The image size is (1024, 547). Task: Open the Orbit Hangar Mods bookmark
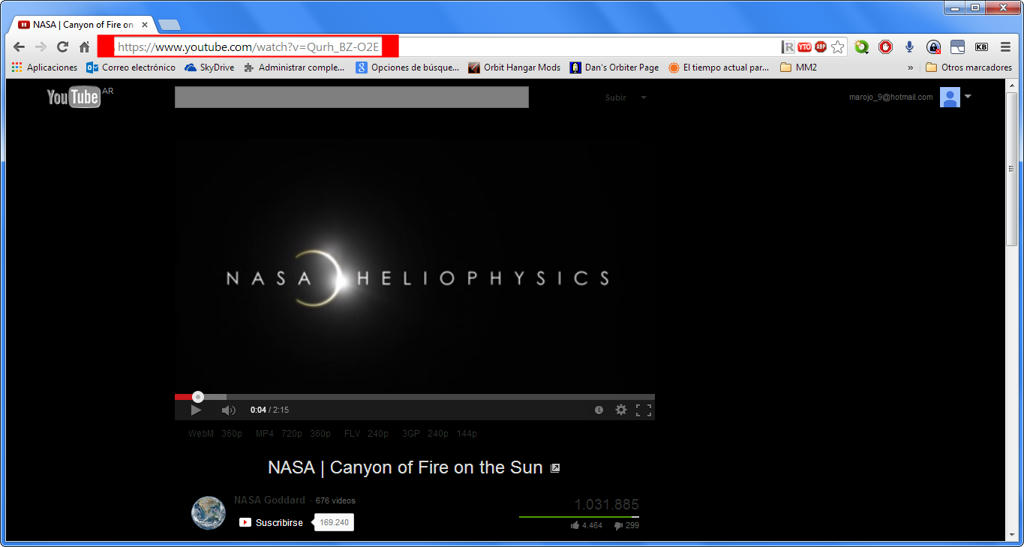515,67
